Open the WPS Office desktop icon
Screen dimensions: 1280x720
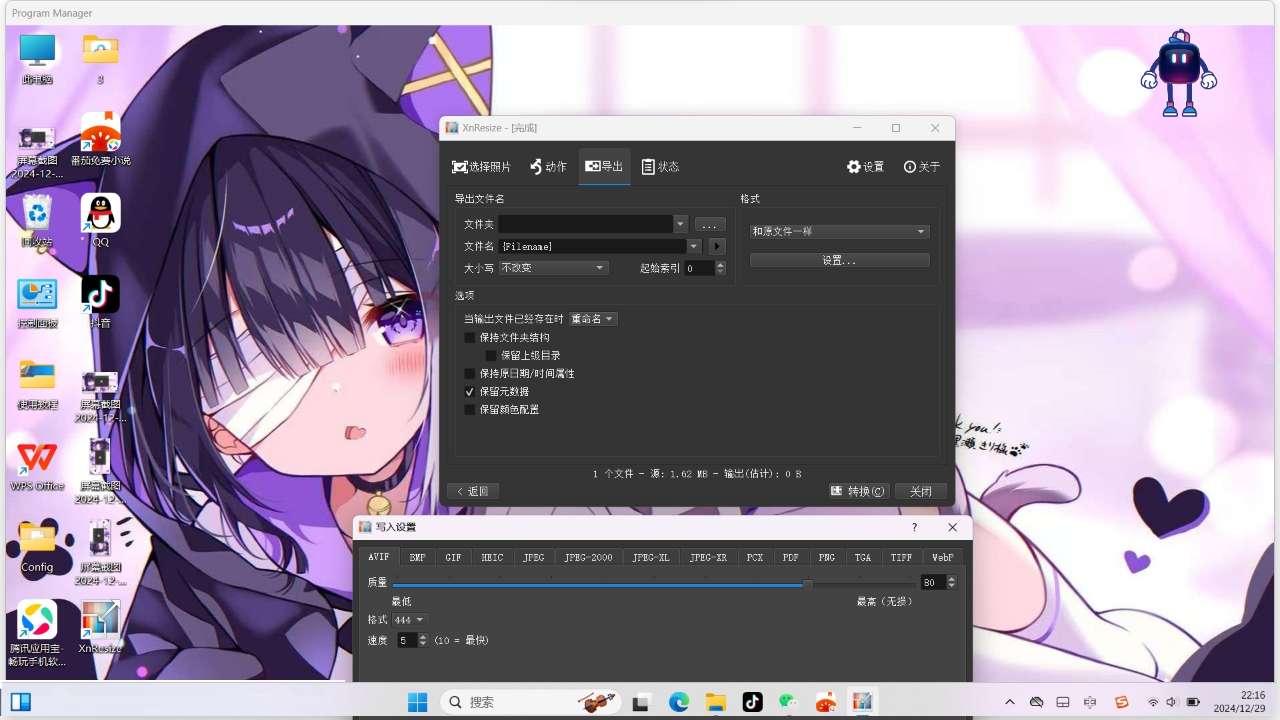click(37, 466)
